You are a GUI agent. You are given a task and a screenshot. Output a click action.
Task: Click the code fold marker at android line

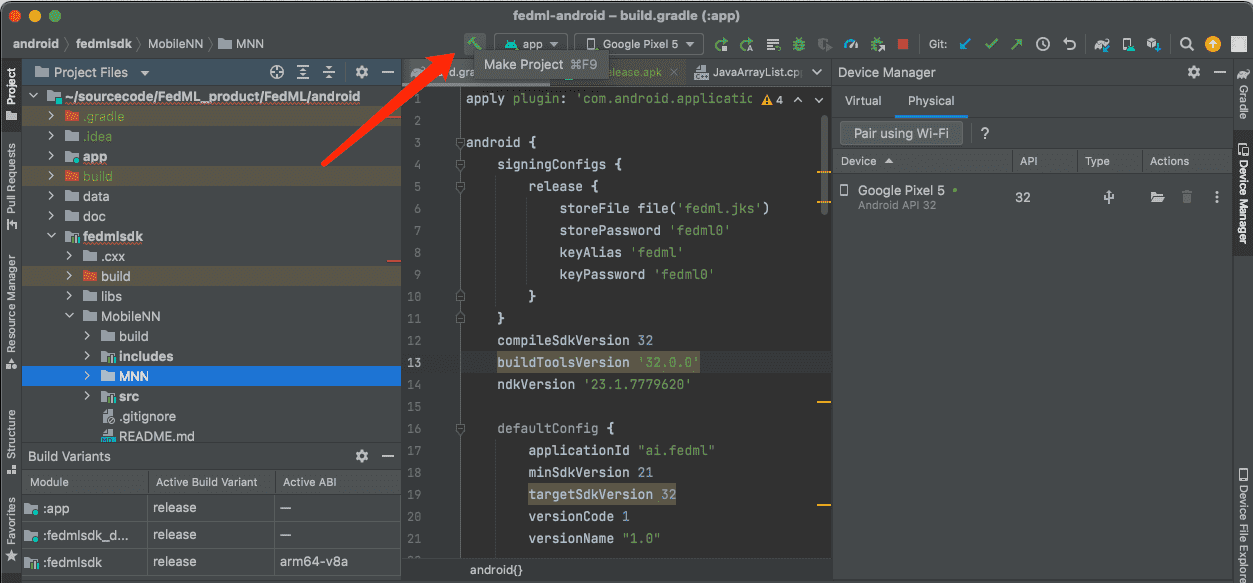(458, 143)
